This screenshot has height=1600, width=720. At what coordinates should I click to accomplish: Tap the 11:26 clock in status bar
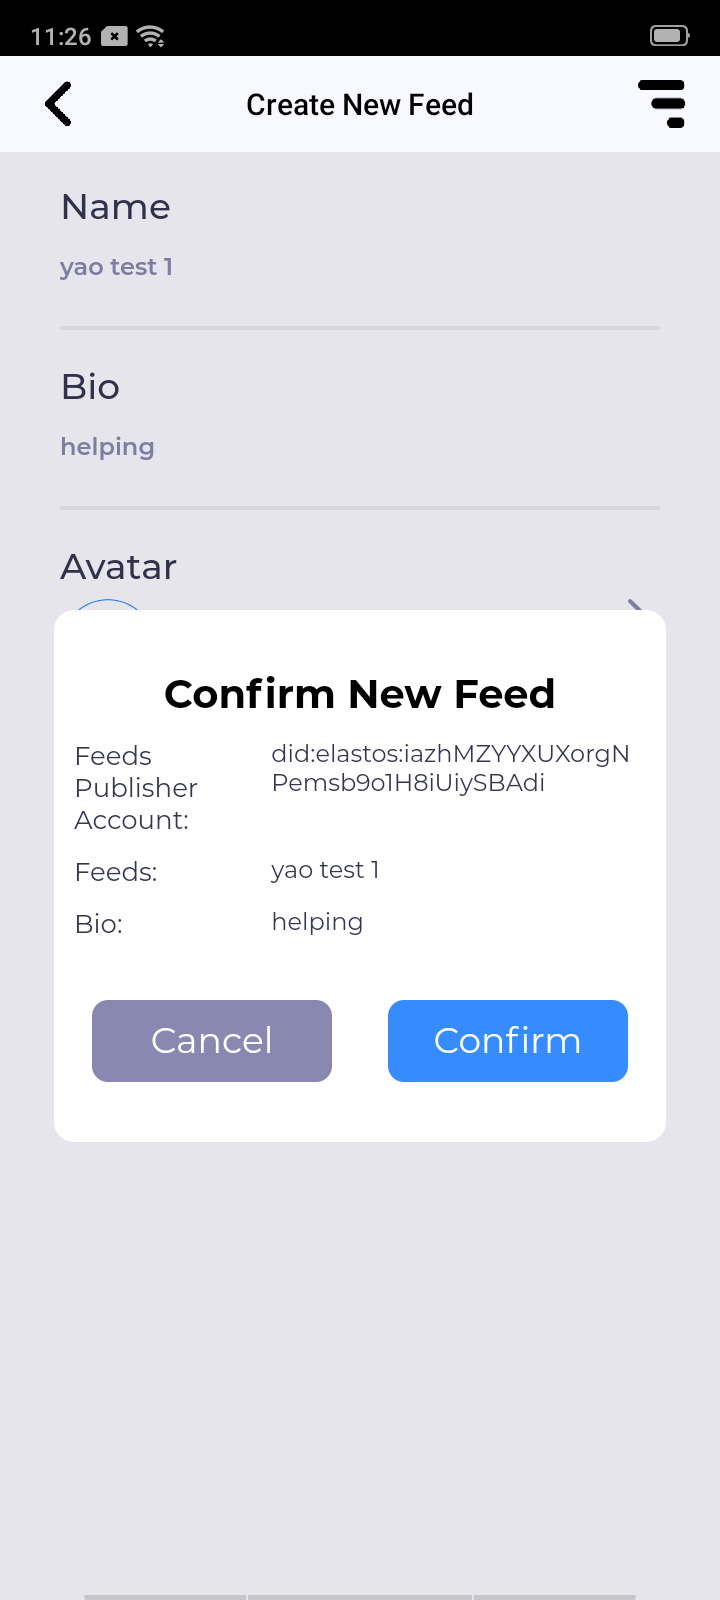(61, 37)
